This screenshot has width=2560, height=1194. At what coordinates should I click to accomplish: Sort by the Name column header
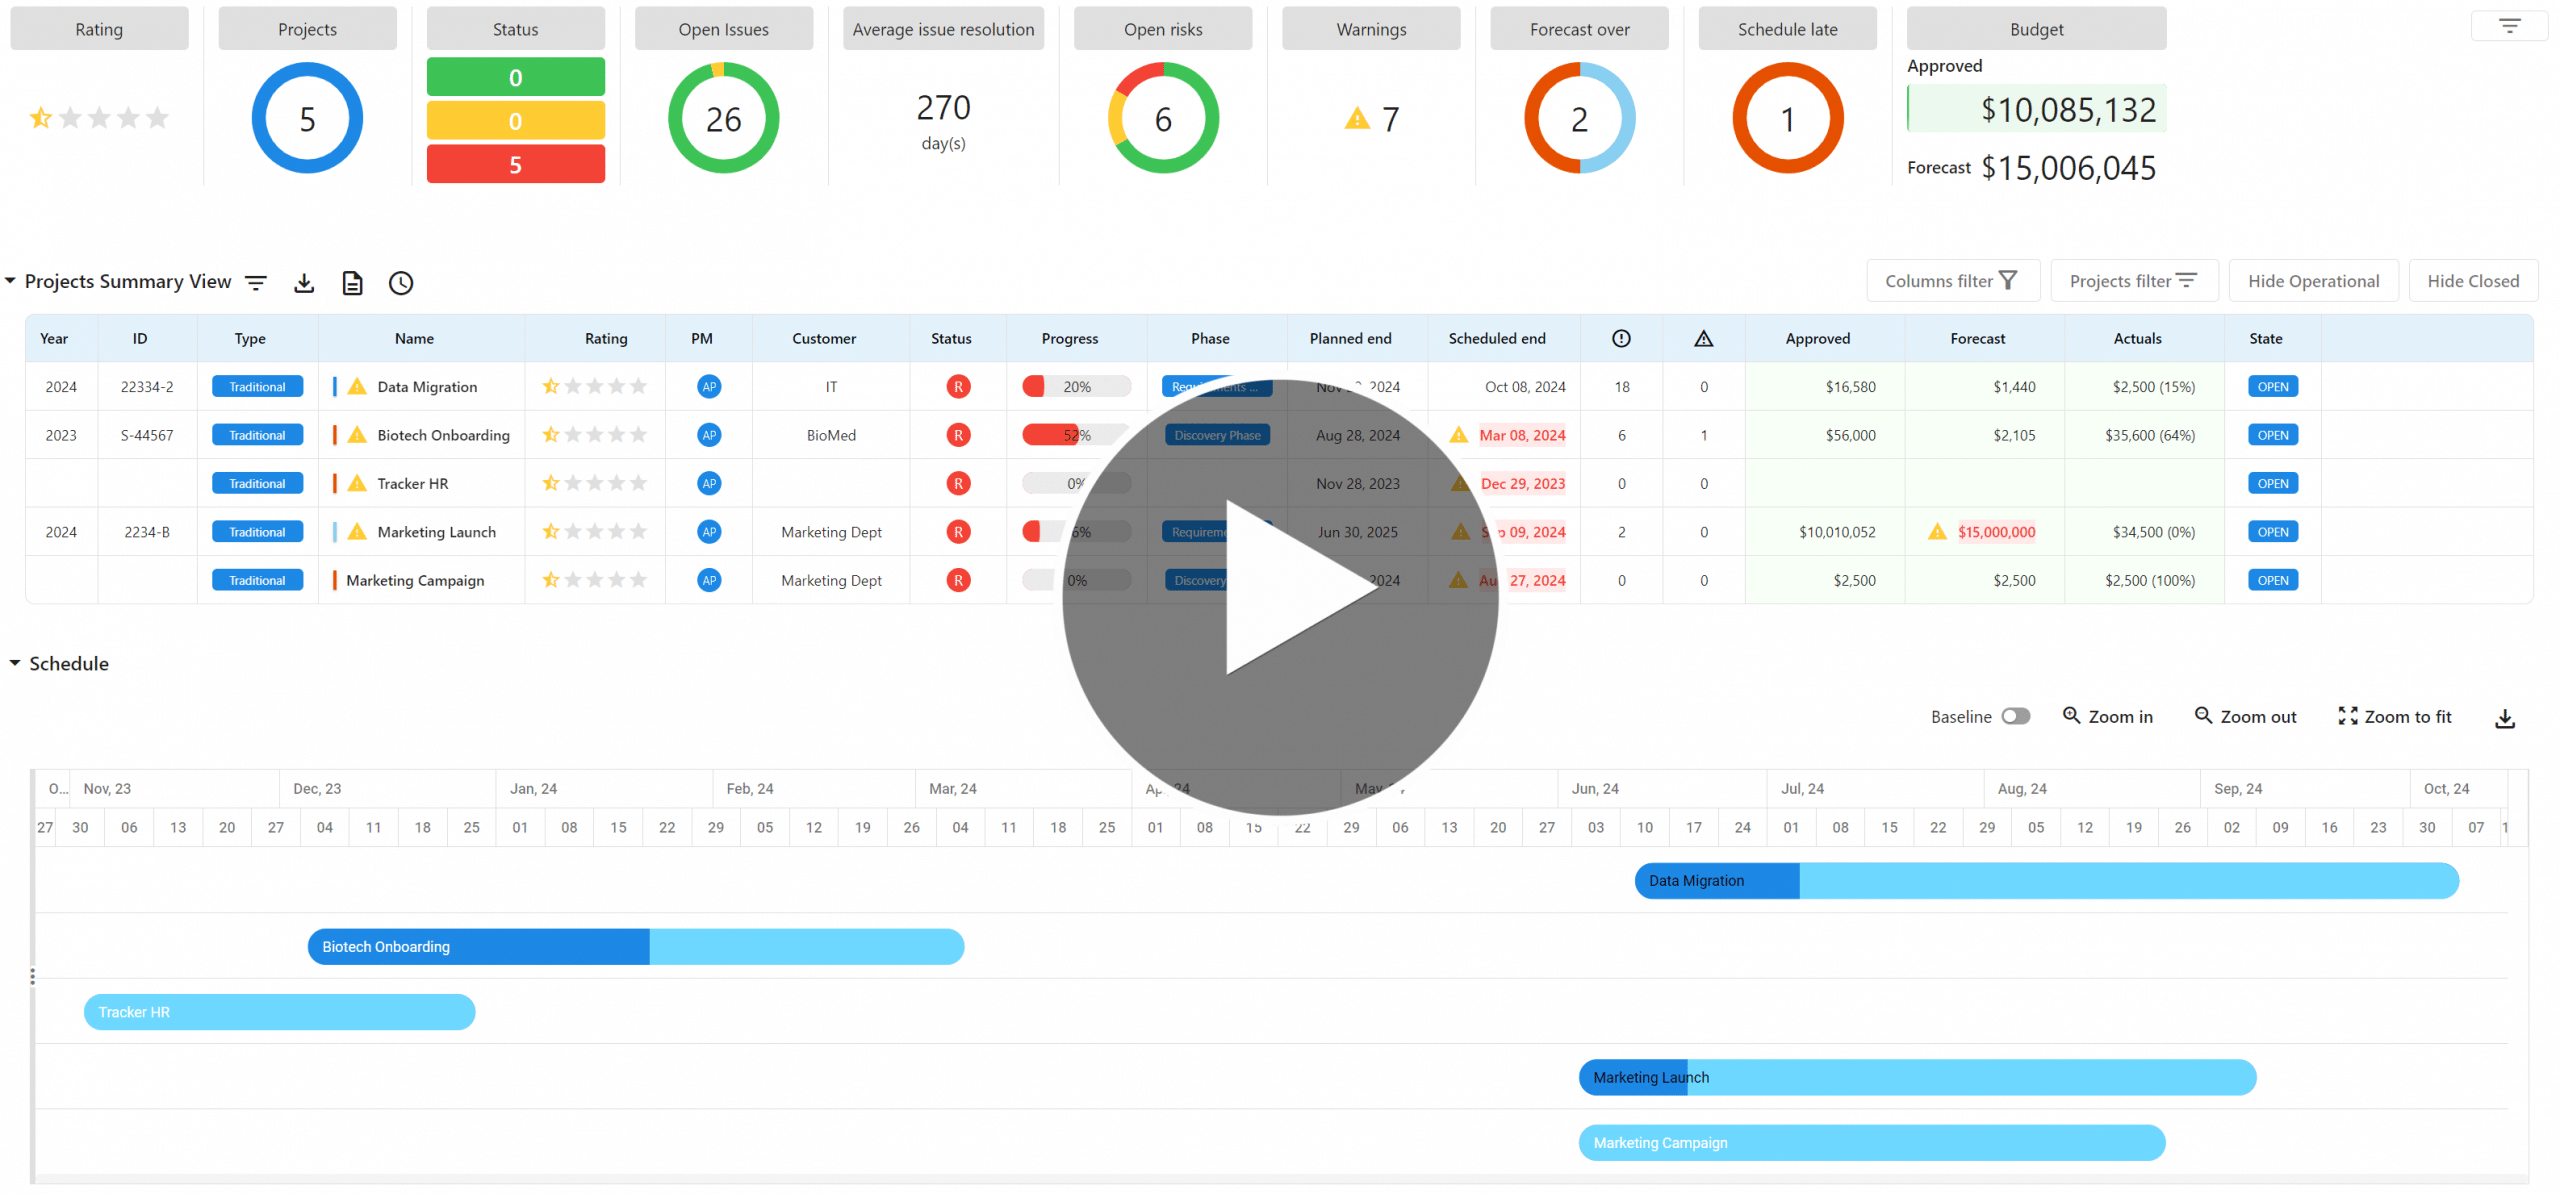414,338
